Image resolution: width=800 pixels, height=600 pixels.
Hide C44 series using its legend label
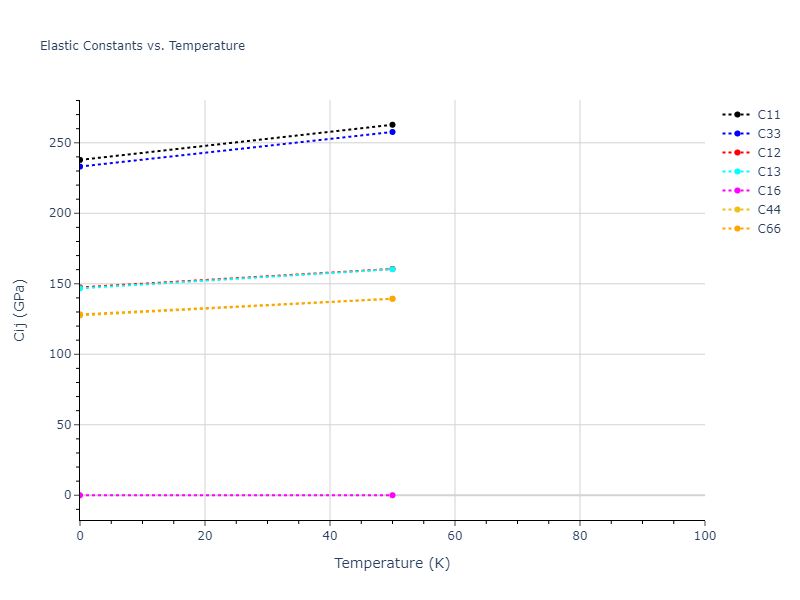769,210
